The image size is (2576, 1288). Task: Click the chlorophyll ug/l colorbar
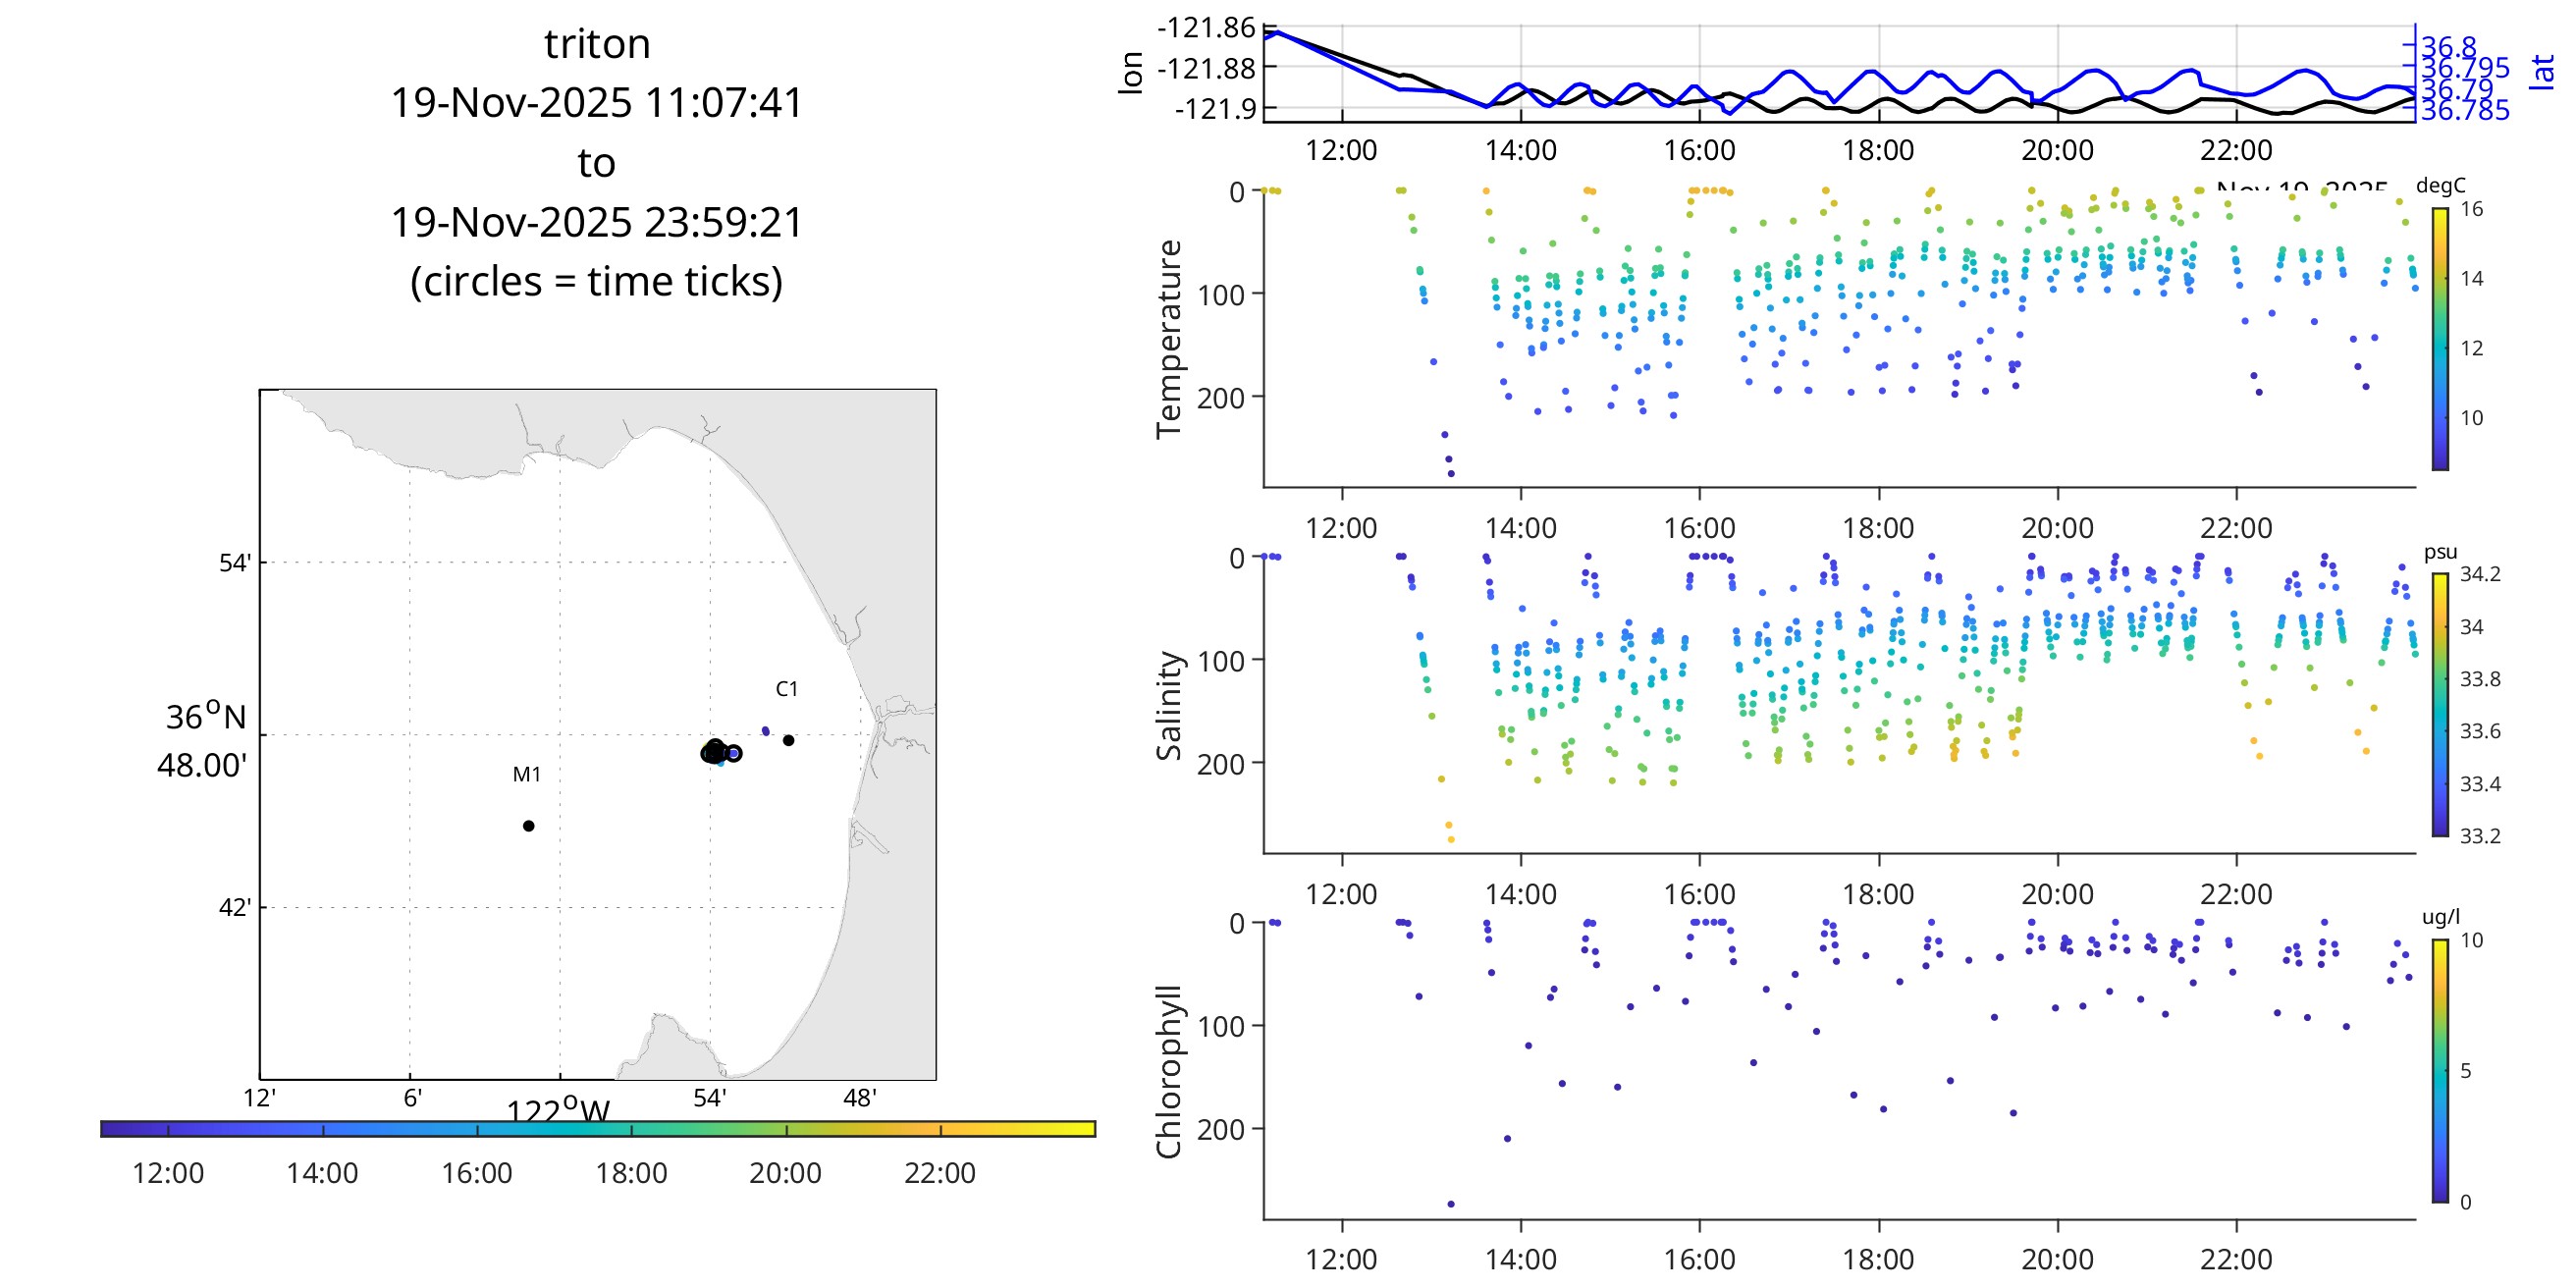tap(2440, 1070)
